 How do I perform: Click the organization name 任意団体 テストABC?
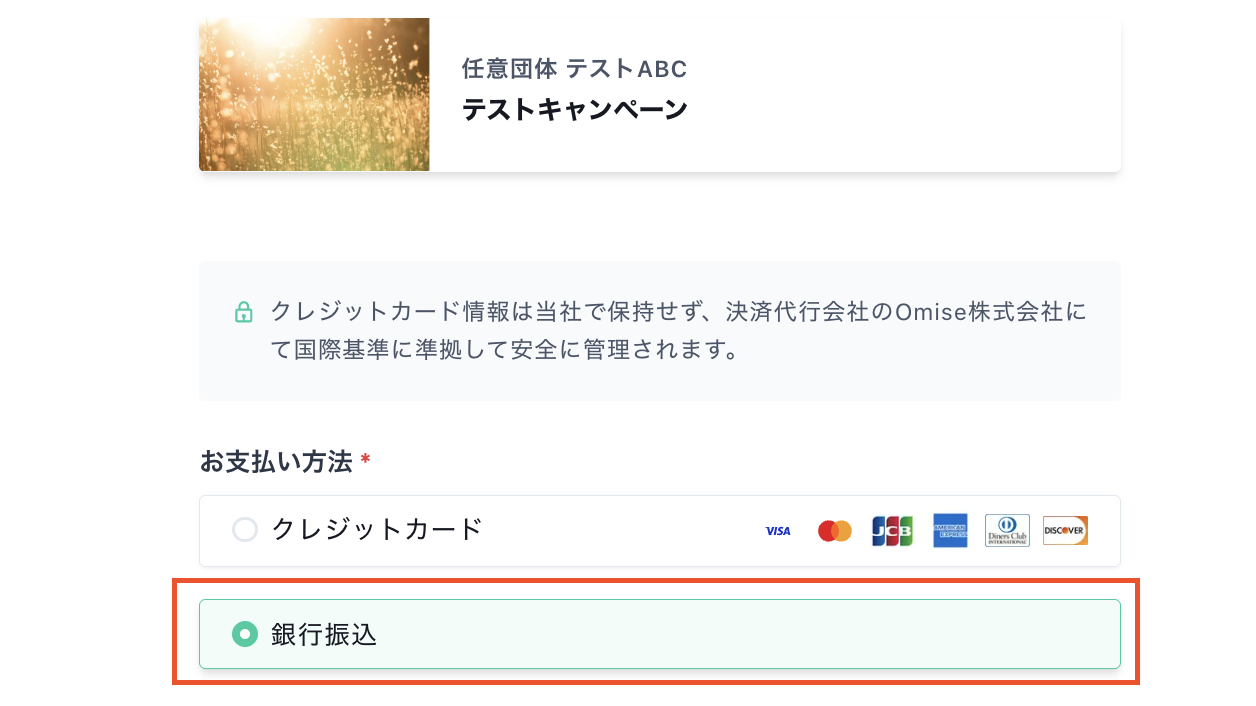pos(575,68)
